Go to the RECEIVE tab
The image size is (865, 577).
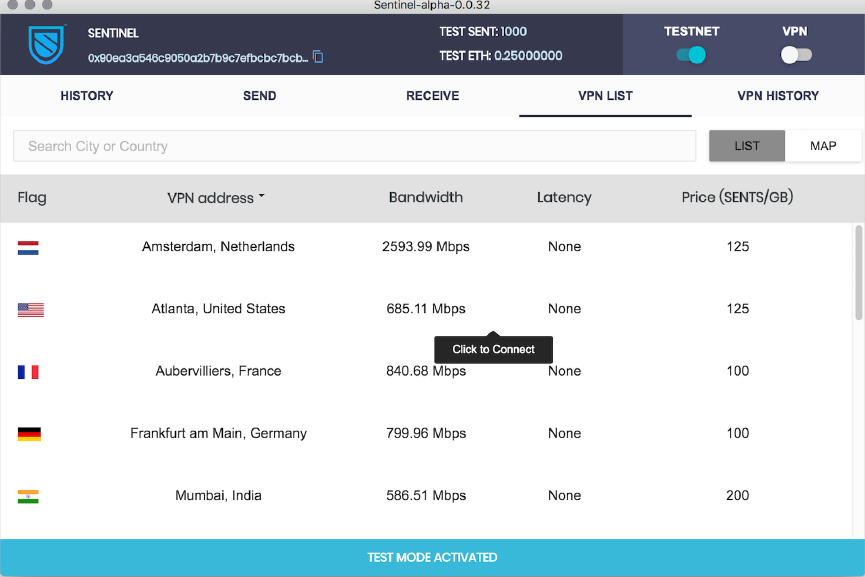pos(432,95)
